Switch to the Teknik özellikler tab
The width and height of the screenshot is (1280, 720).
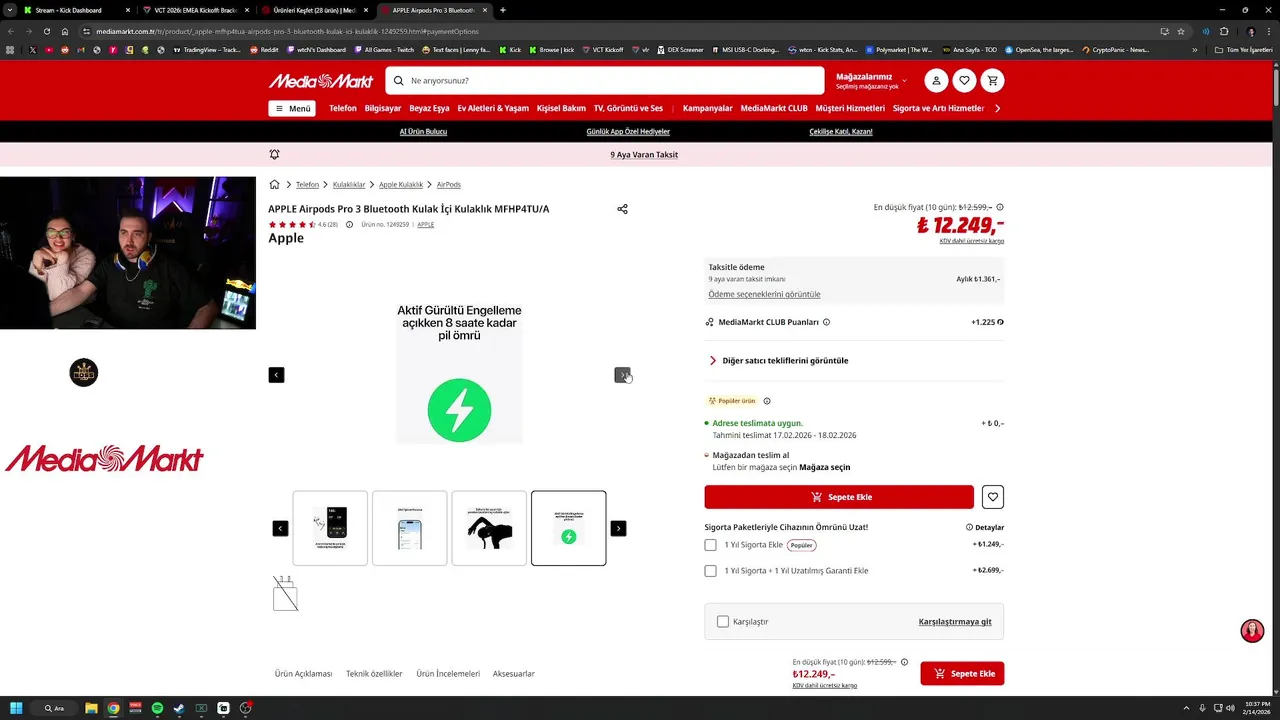point(374,674)
